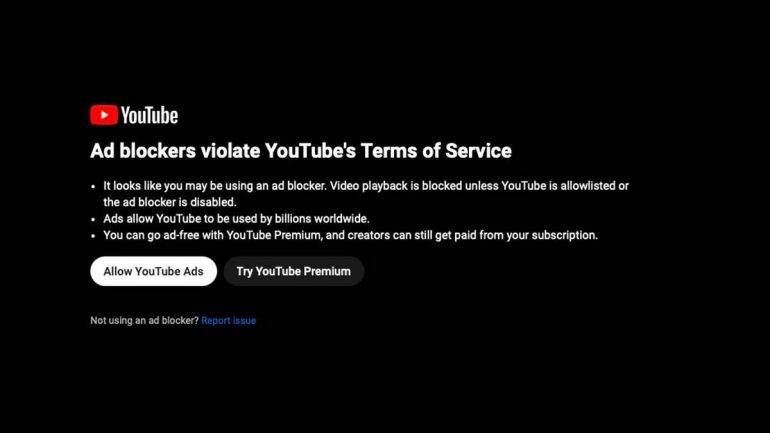The height and width of the screenshot is (433, 770).
Task: Click the bullet dot before 'It looks like'
Action: pyautogui.click(x=93, y=187)
